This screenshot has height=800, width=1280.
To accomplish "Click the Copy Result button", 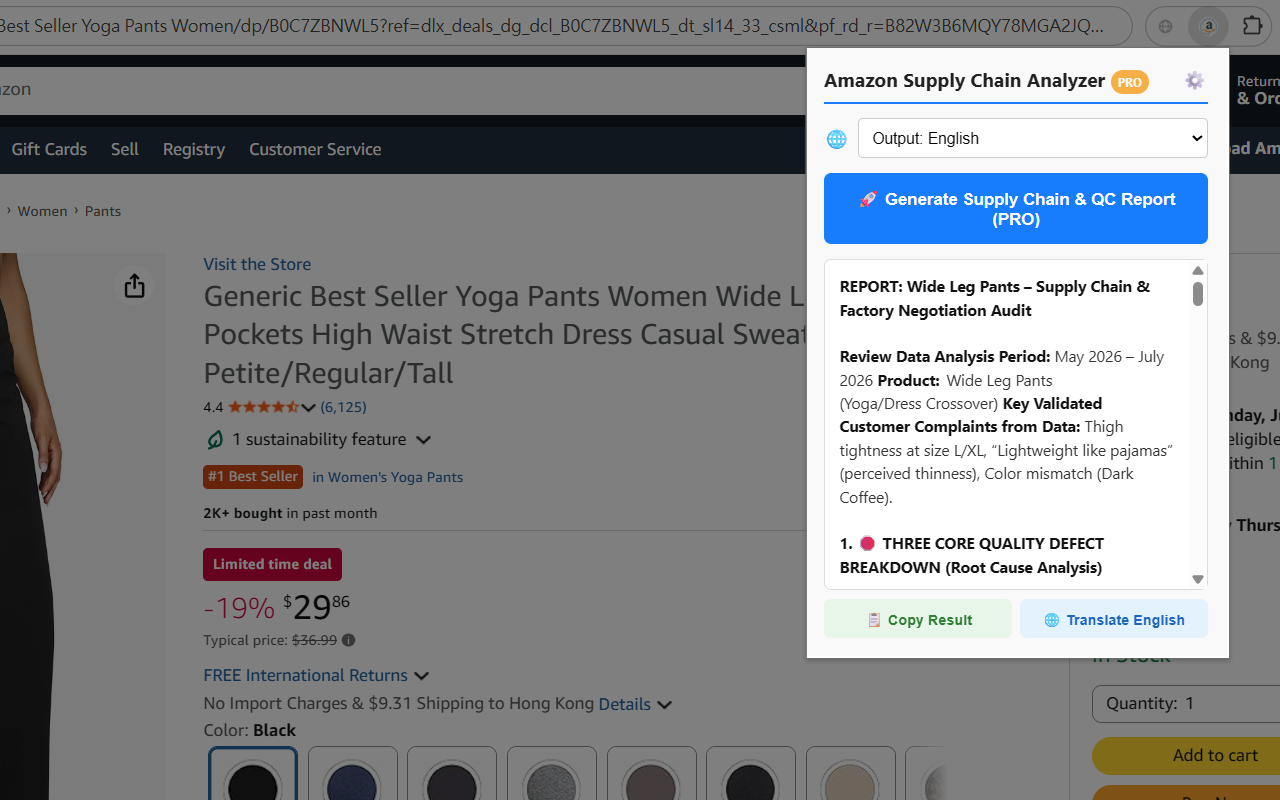I will tap(918, 619).
